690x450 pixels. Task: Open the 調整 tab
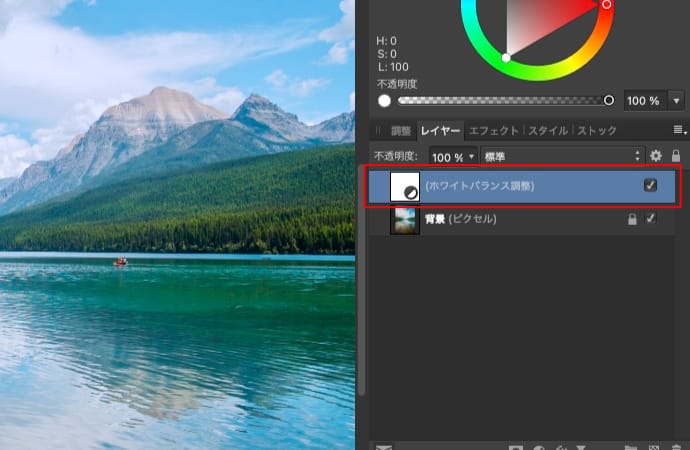tap(400, 131)
